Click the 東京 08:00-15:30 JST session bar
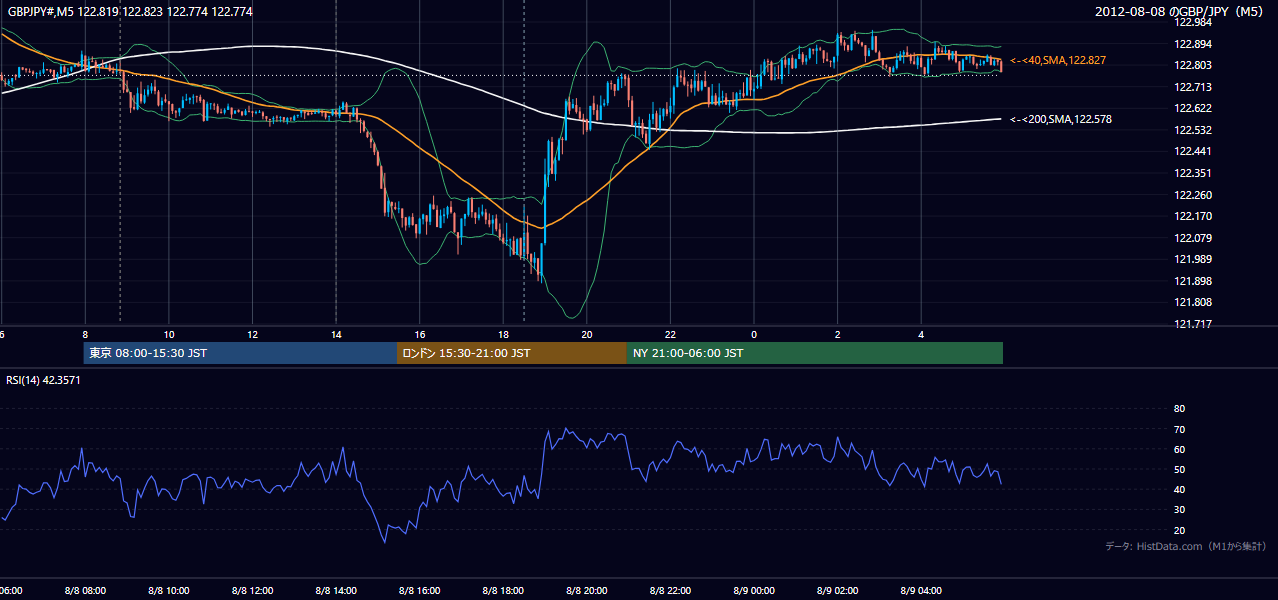This screenshot has height=600, width=1278. 240,353
